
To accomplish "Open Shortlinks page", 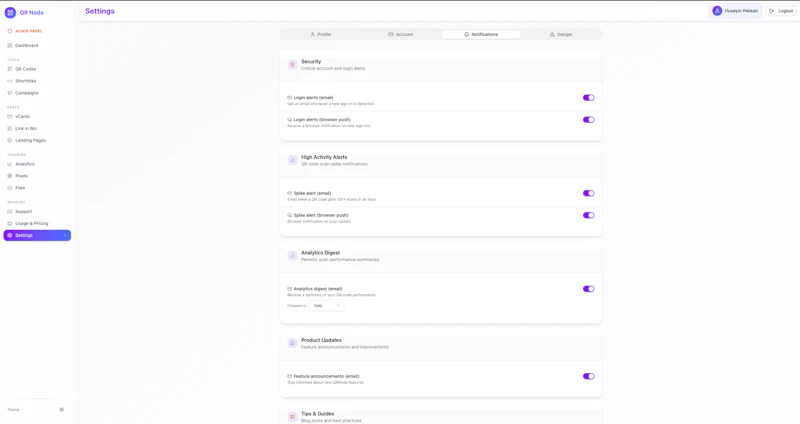I will [26, 81].
